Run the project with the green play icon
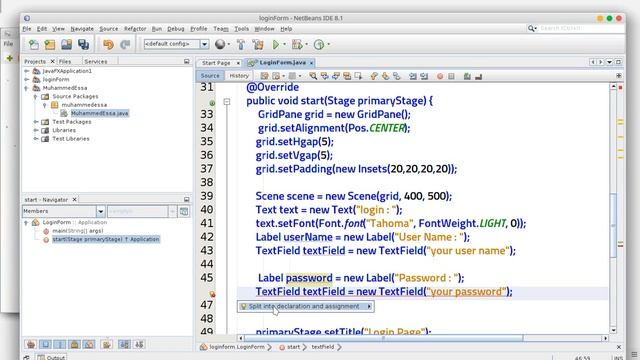The width and height of the screenshot is (640, 360). pos(276,44)
